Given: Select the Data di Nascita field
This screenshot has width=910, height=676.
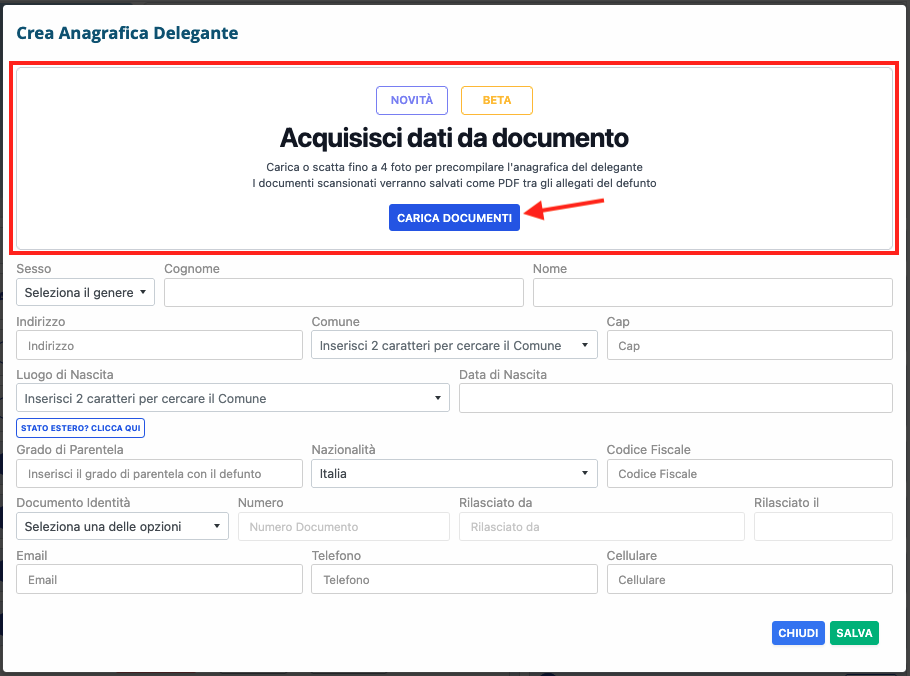Looking at the screenshot, I should click(x=675, y=398).
